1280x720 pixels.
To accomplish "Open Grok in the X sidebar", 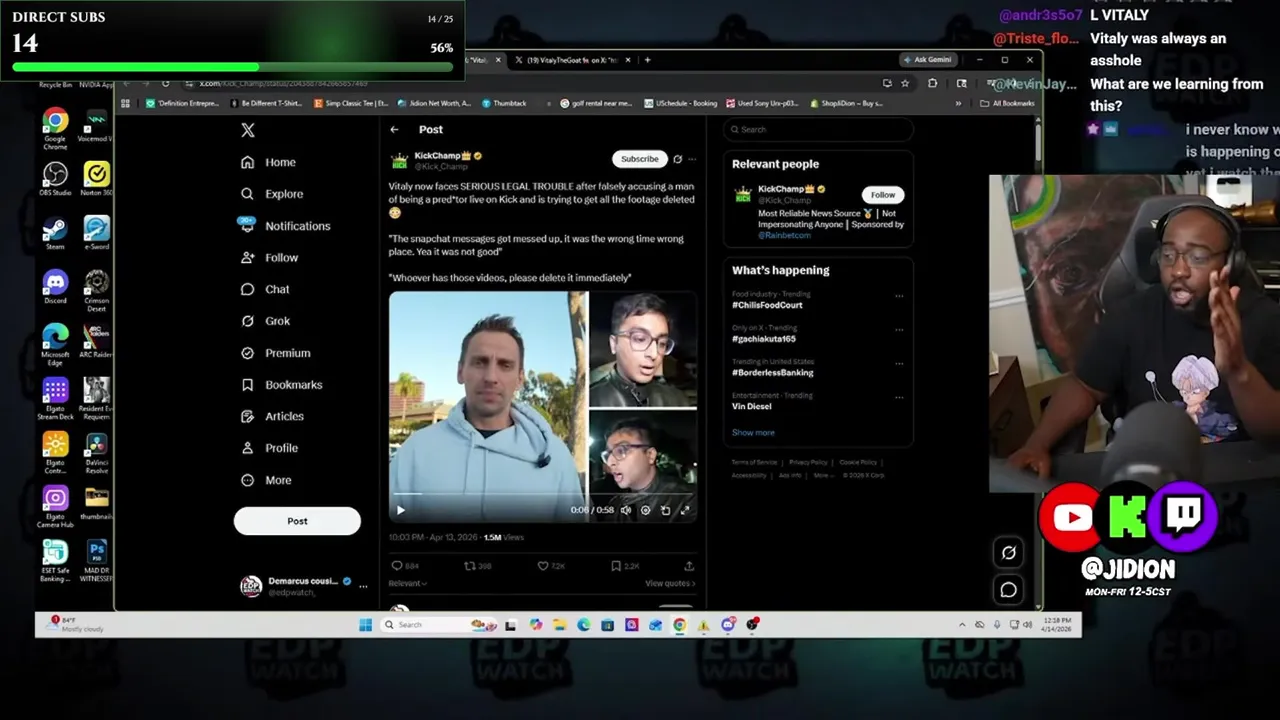I will (x=265, y=321).
